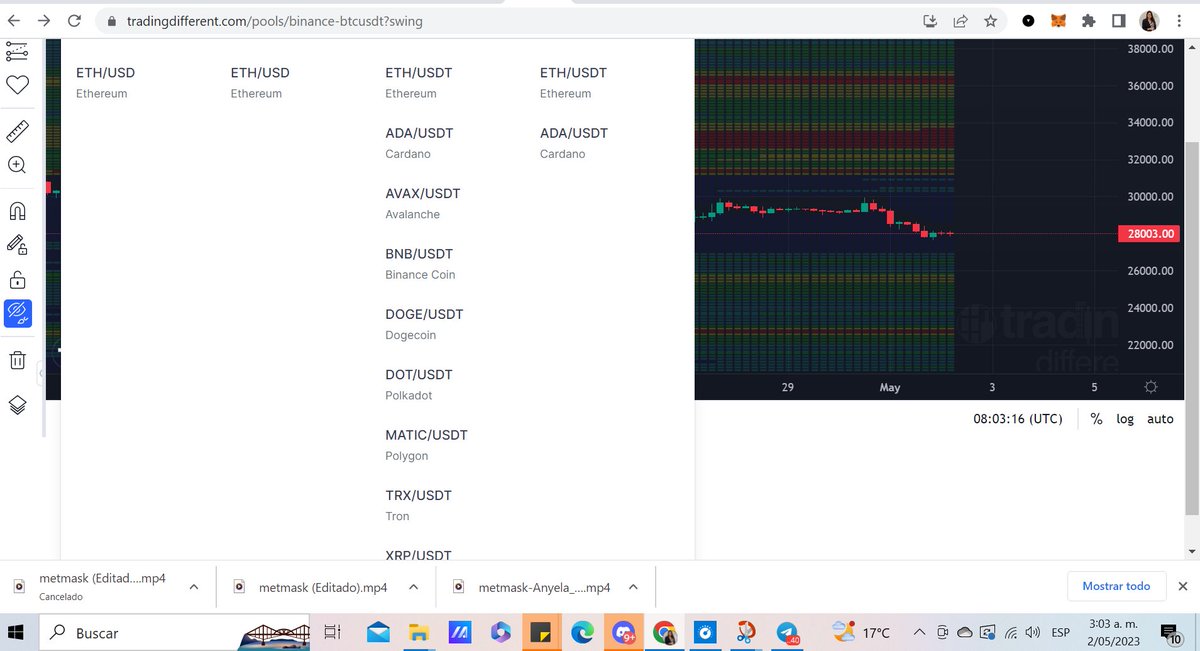Expand options for metmask-Anyela_....mp4 download

pos(634,587)
